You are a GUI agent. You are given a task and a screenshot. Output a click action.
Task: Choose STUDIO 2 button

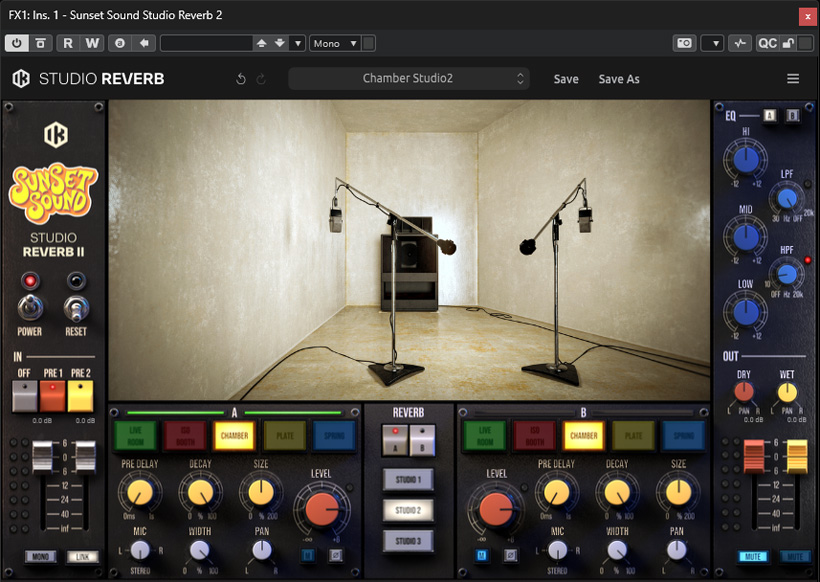pyautogui.click(x=408, y=510)
